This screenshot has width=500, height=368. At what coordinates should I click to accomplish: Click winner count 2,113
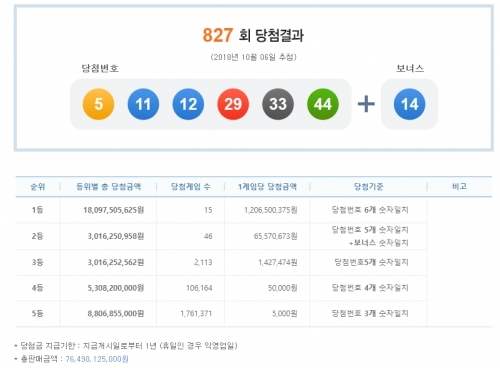click(x=203, y=262)
